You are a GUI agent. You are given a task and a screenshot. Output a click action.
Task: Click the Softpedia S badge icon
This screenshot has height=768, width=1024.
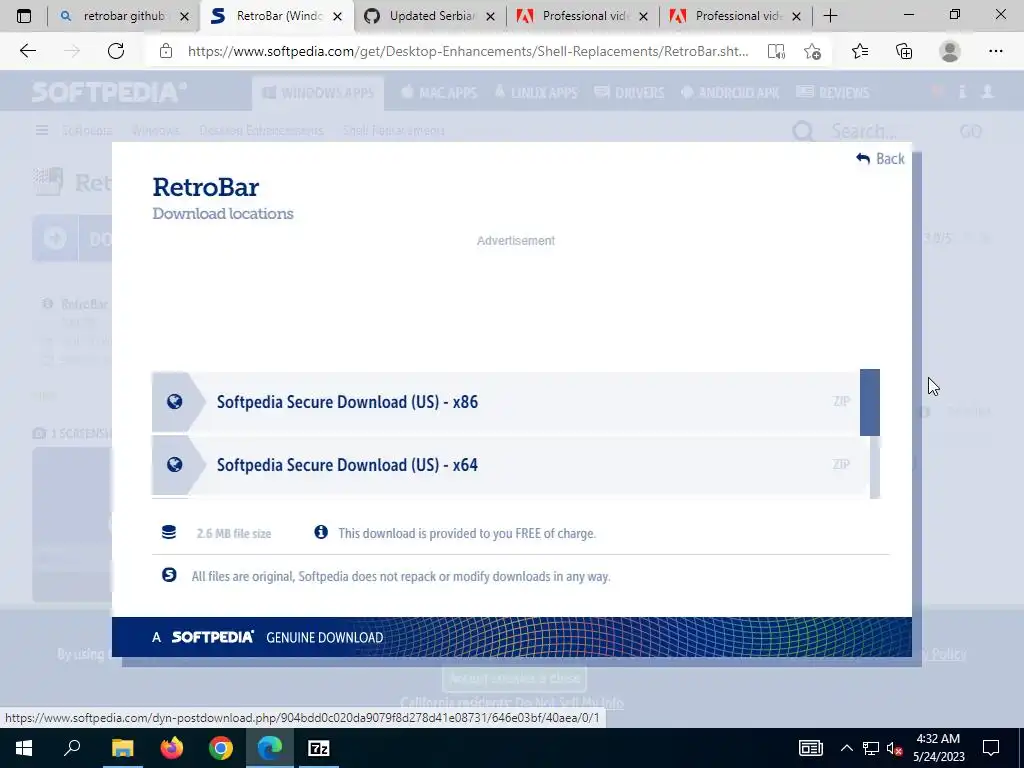click(169, 575)
